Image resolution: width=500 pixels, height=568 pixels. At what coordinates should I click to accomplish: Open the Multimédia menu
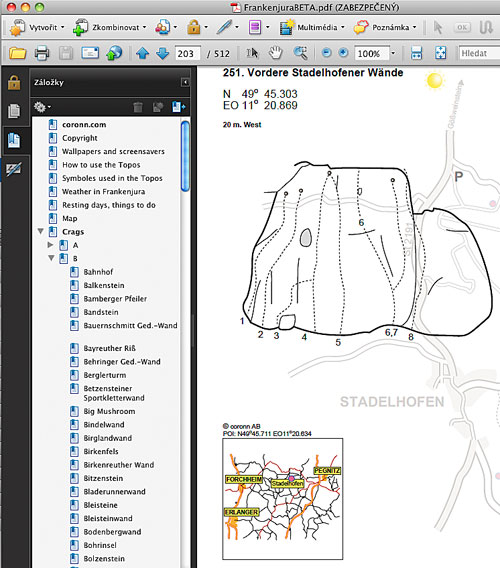(312, 28)
